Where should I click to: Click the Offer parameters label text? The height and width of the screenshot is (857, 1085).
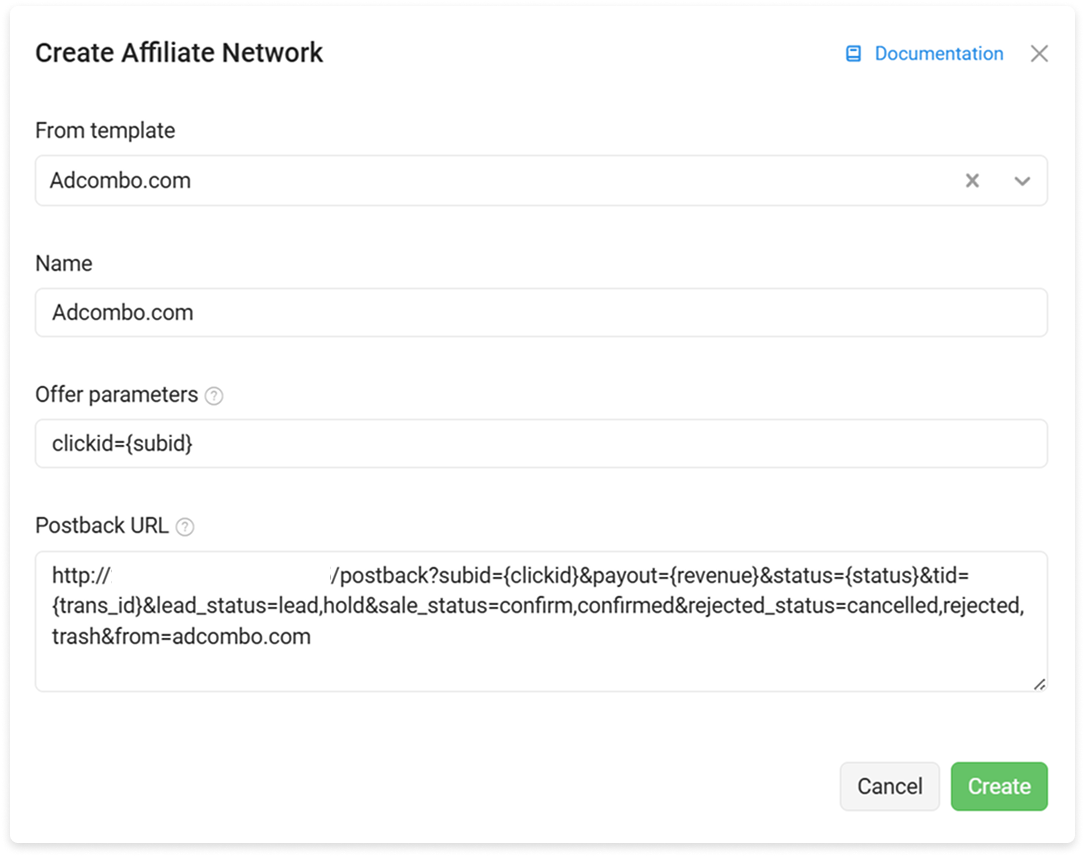point(116,395)
